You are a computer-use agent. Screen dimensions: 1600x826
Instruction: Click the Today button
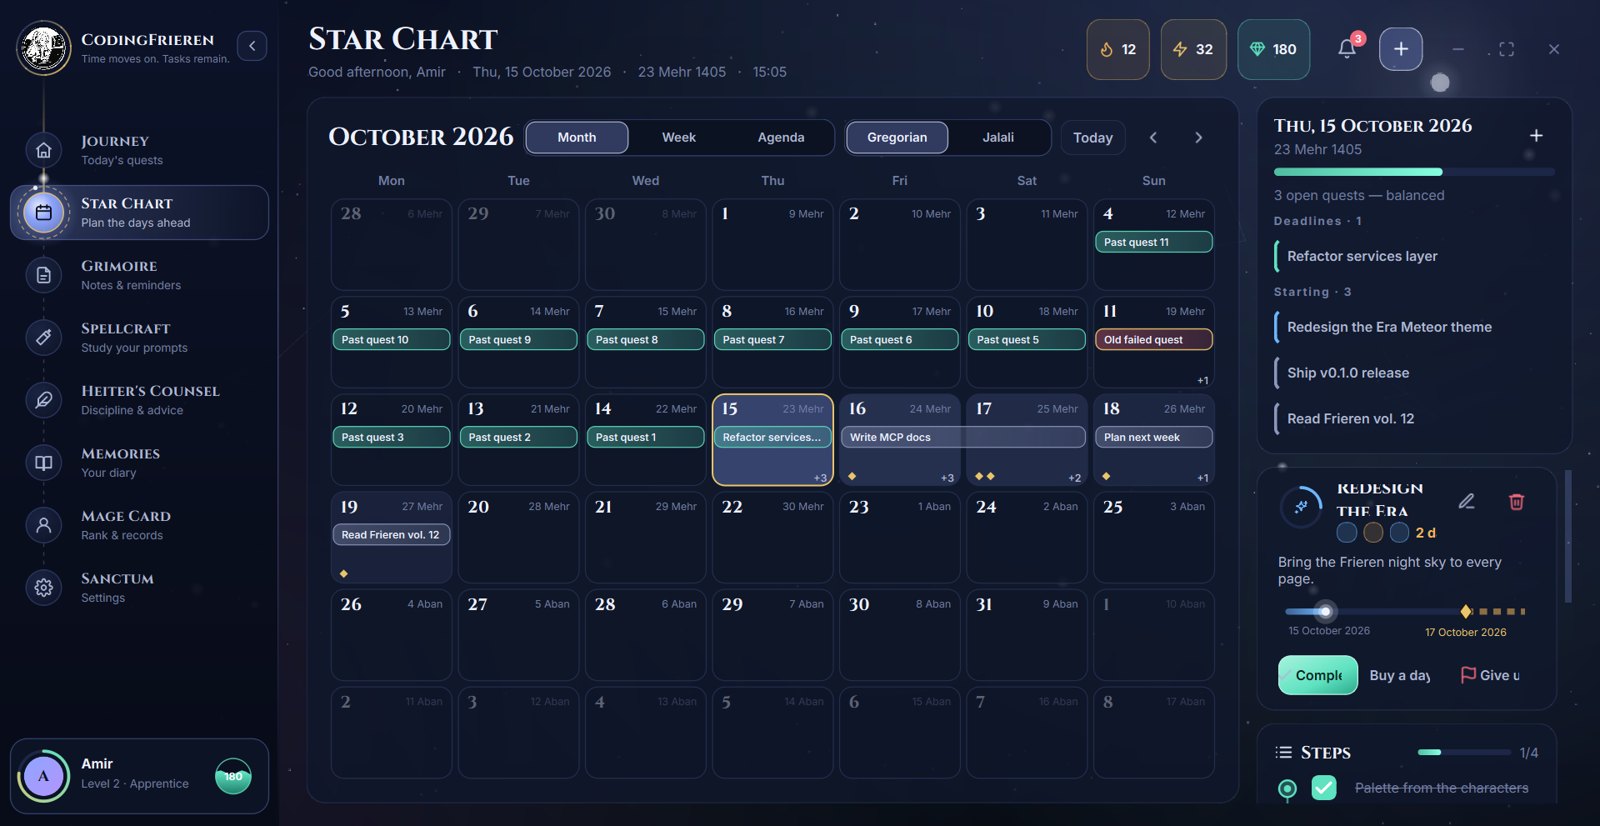click(x=1093, y=137)
